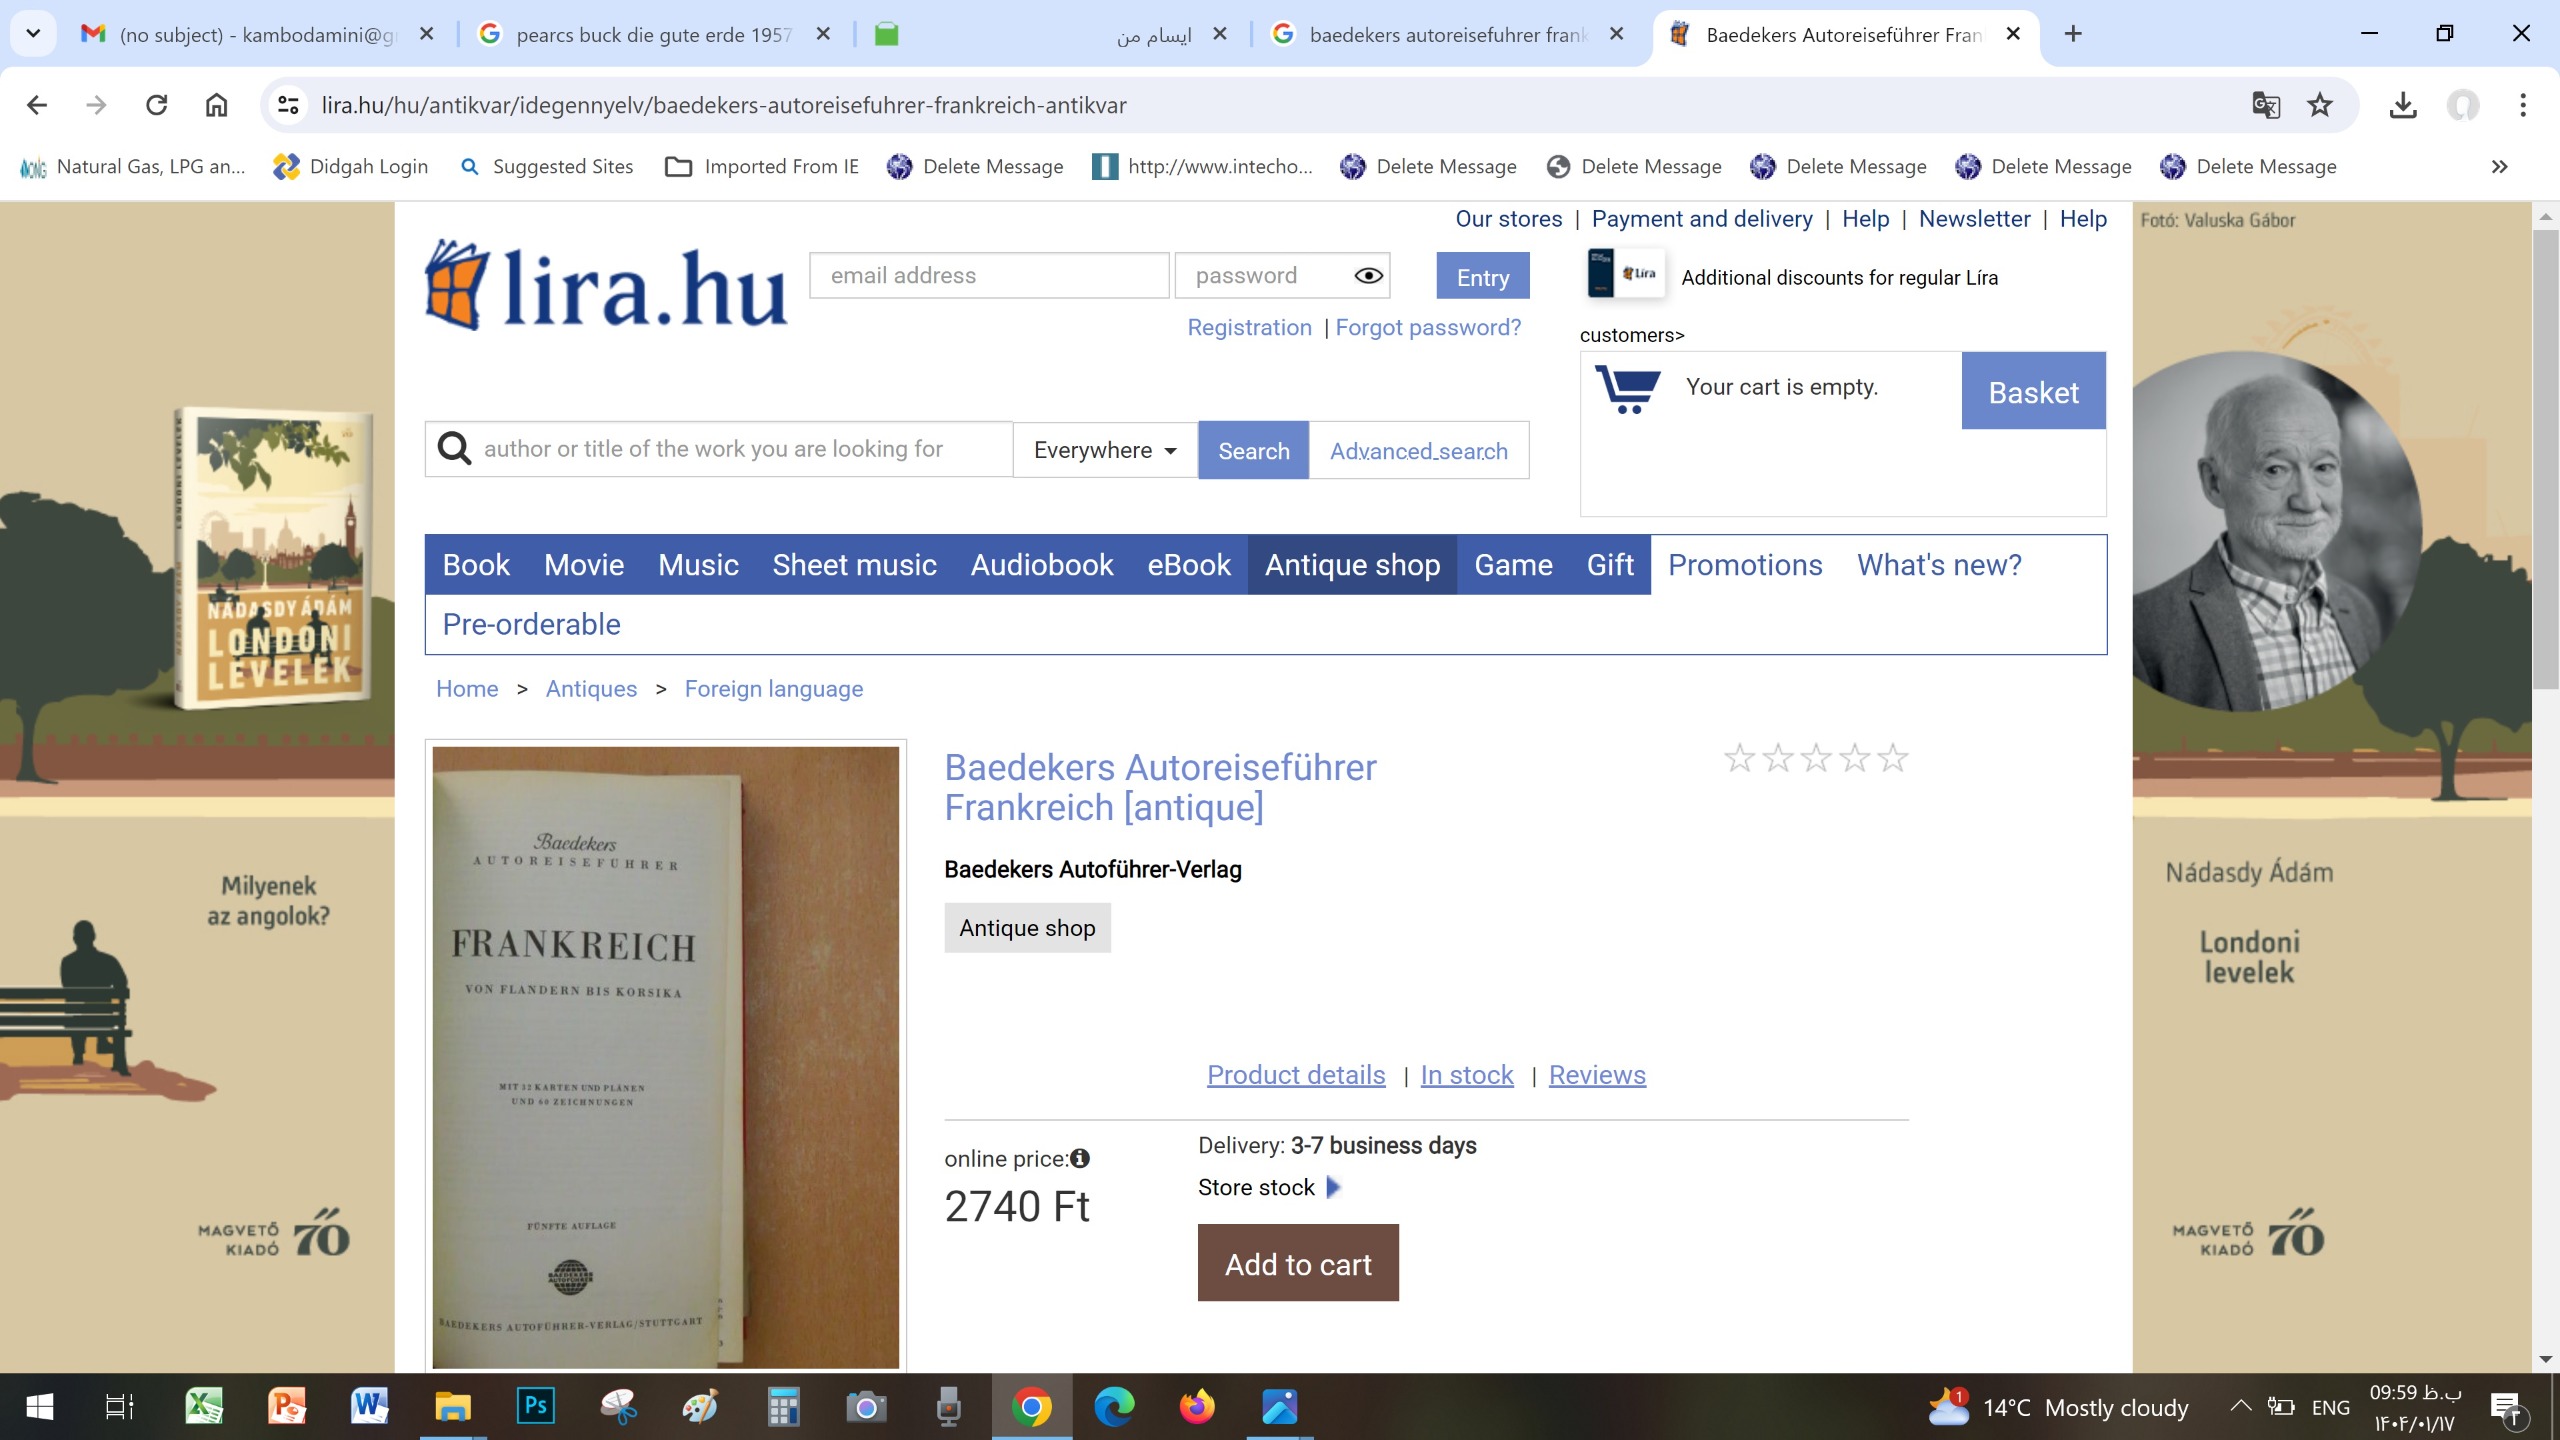Click the Google Translate icon in address bar

[2265, 105]
